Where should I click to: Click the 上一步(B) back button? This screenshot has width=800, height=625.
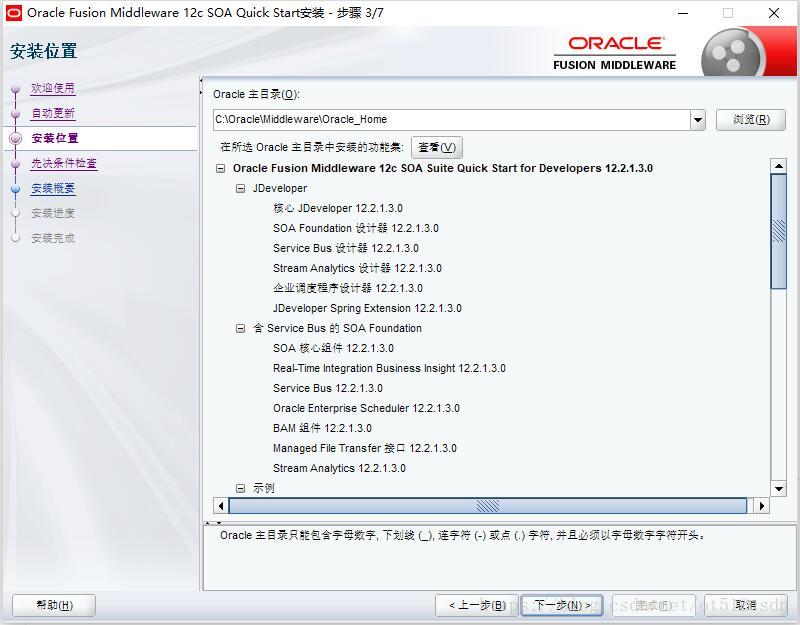[477, 606]
